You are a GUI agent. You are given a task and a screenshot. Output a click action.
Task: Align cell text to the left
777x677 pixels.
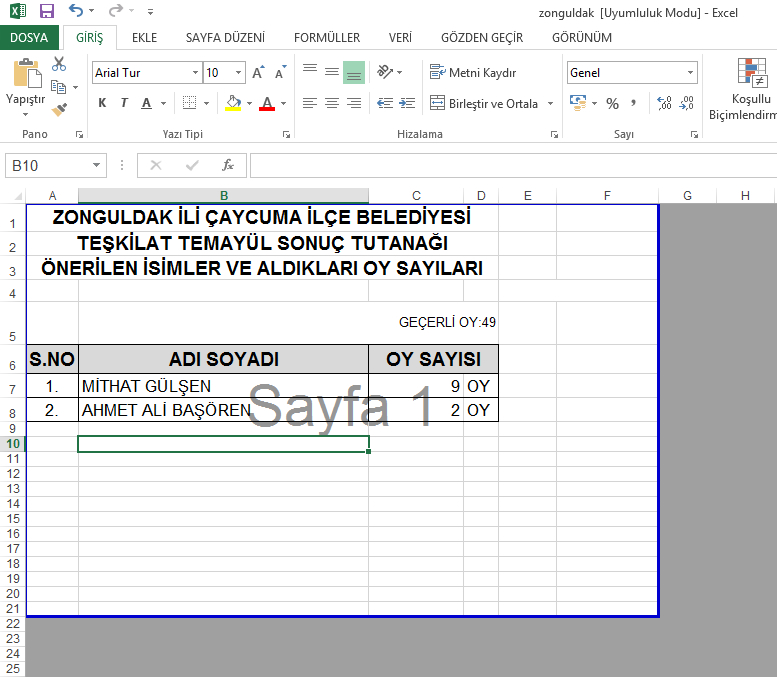click(x=310, y=103)
